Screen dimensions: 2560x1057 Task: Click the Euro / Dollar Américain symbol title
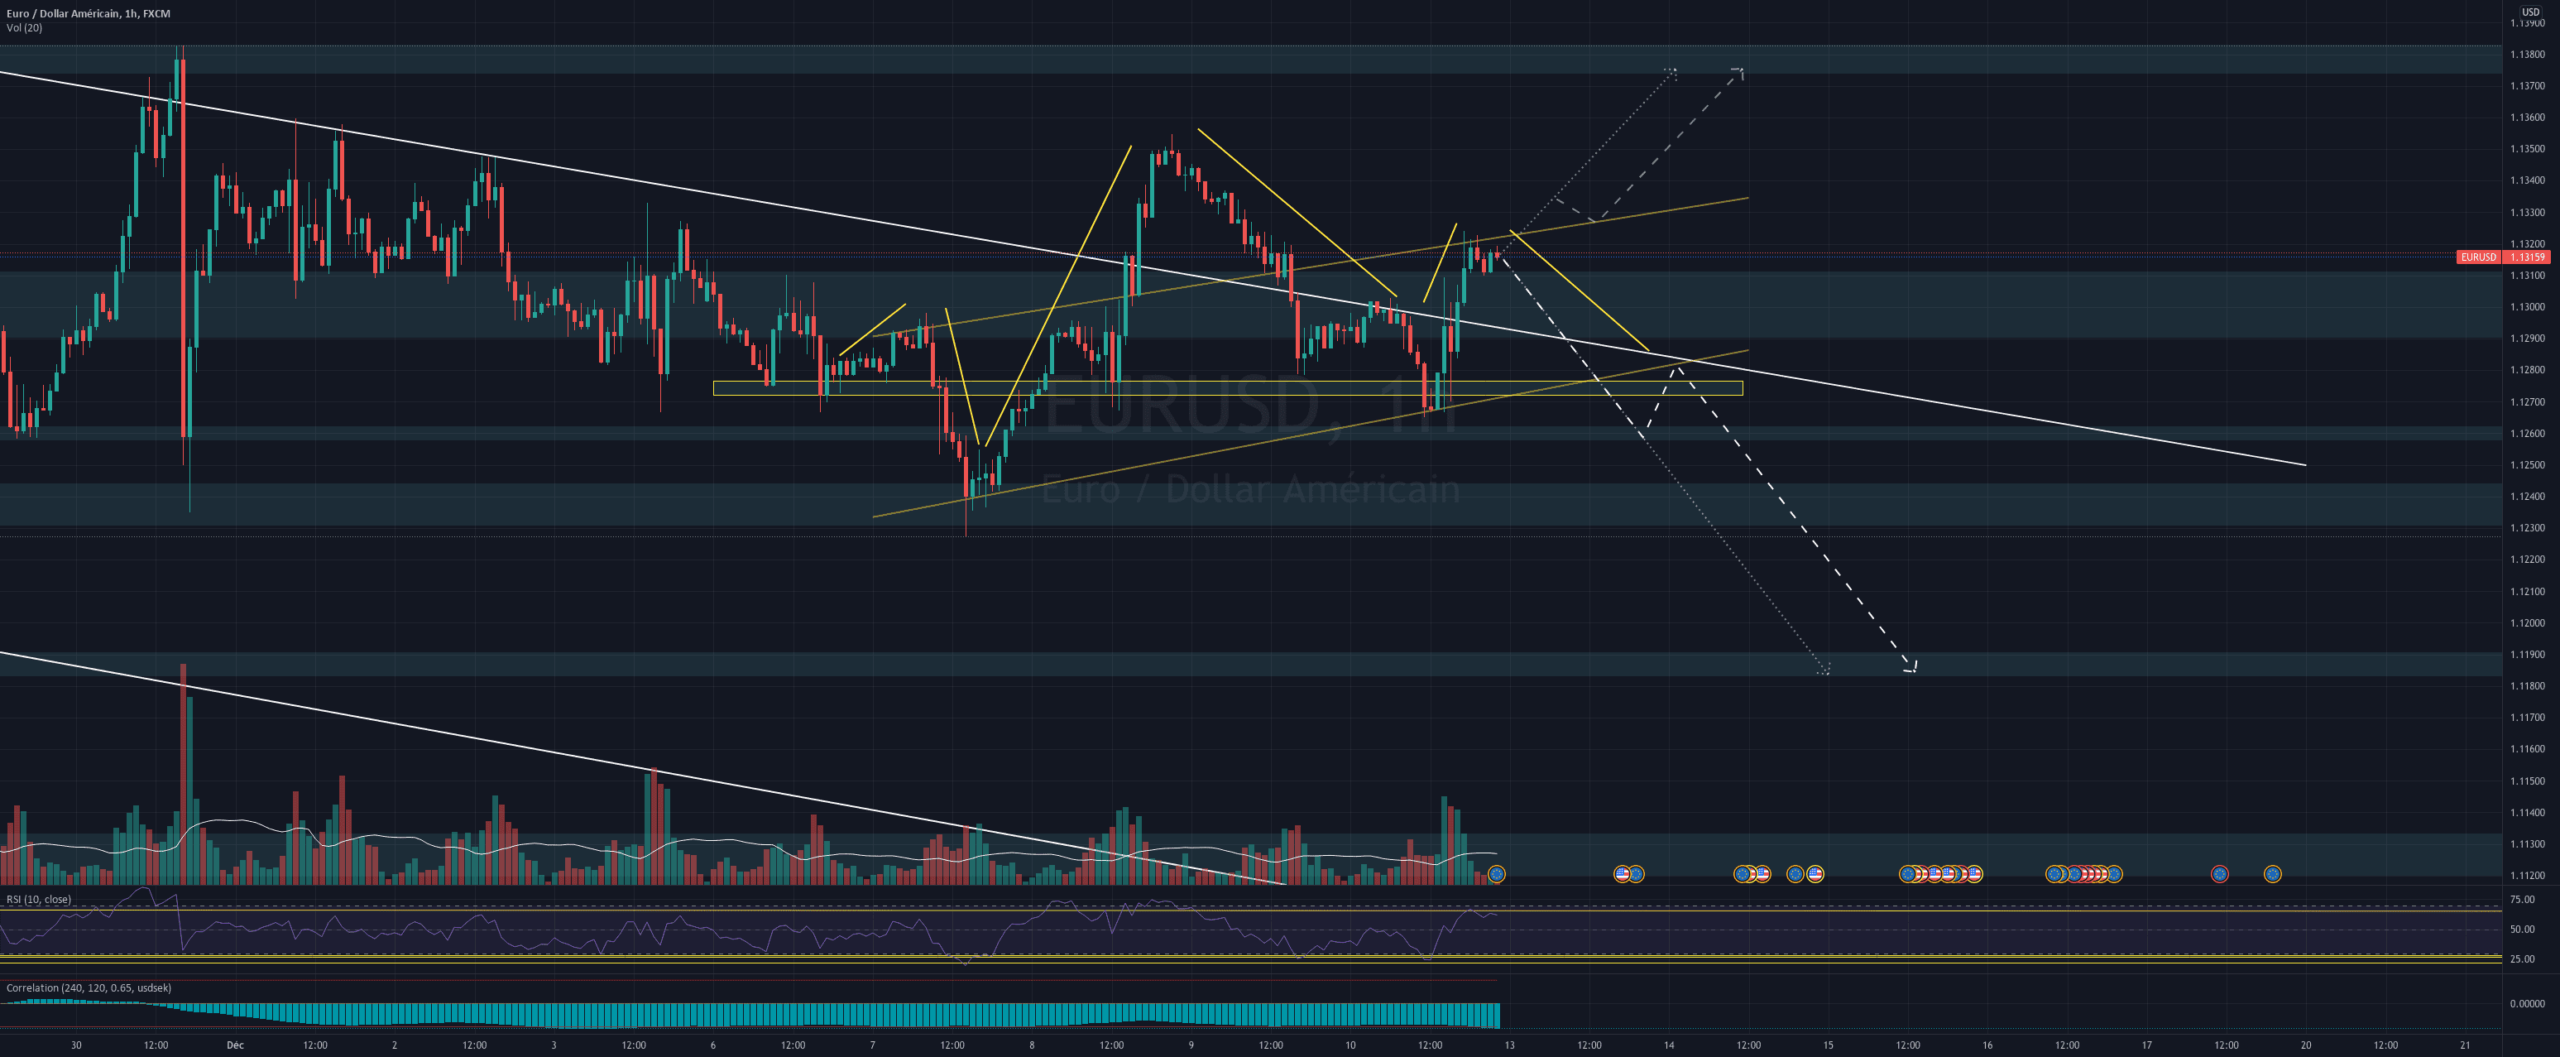62,13
